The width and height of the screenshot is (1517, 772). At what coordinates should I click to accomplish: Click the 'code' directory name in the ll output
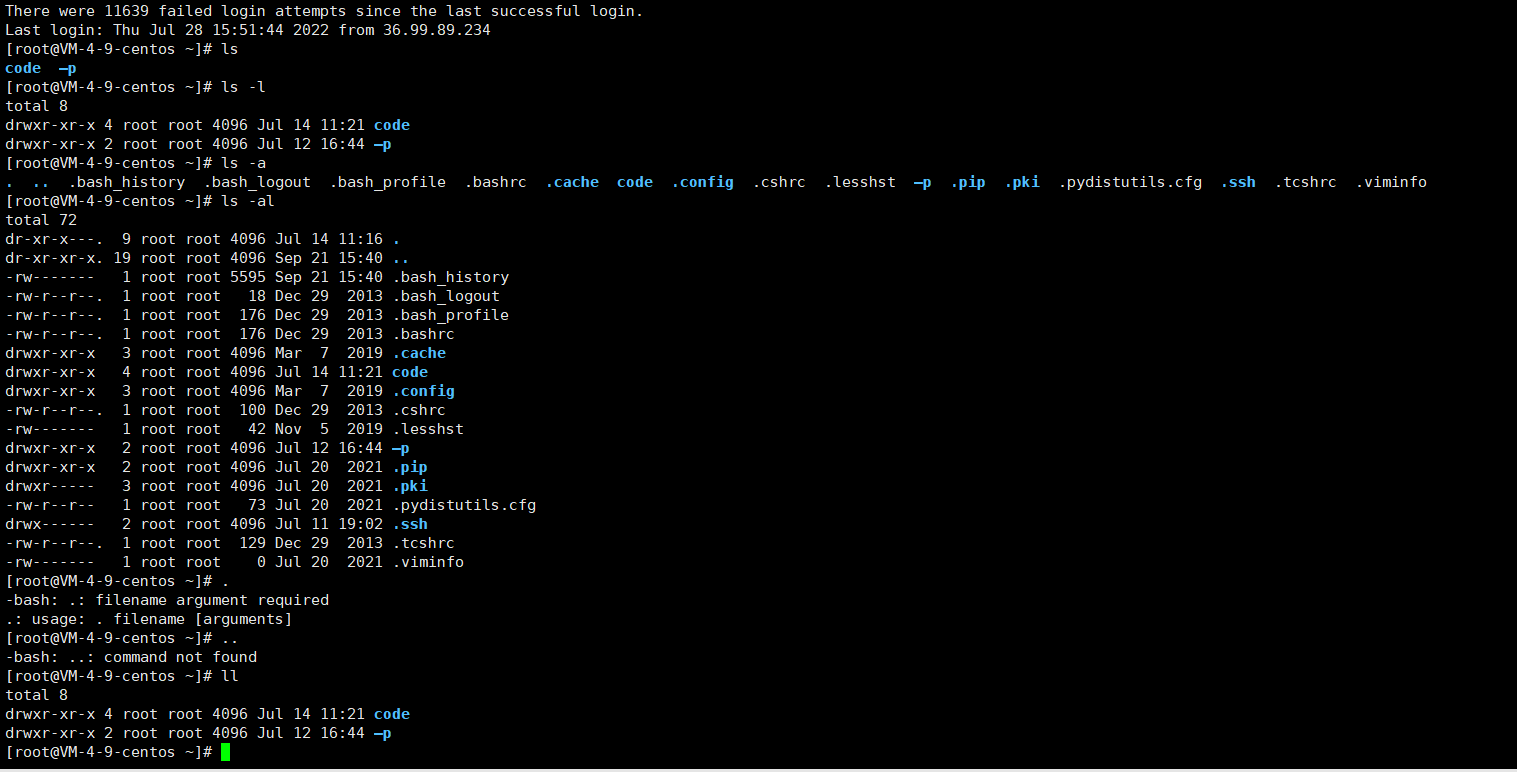coord(392,714)
